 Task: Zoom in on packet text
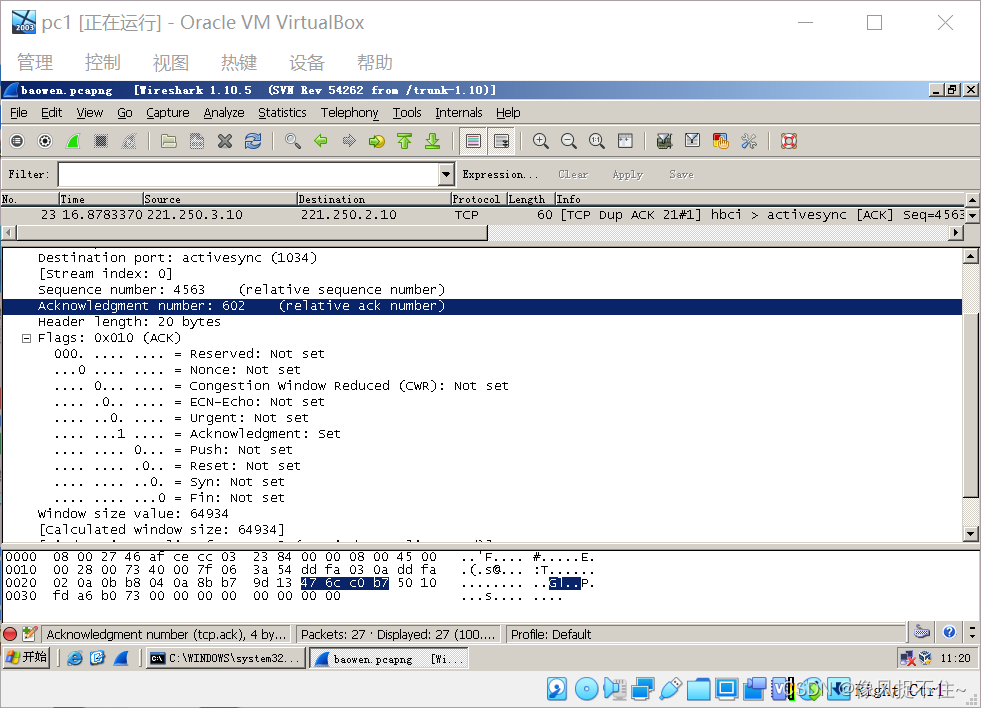pyautogui.click(x=541, y=141)
